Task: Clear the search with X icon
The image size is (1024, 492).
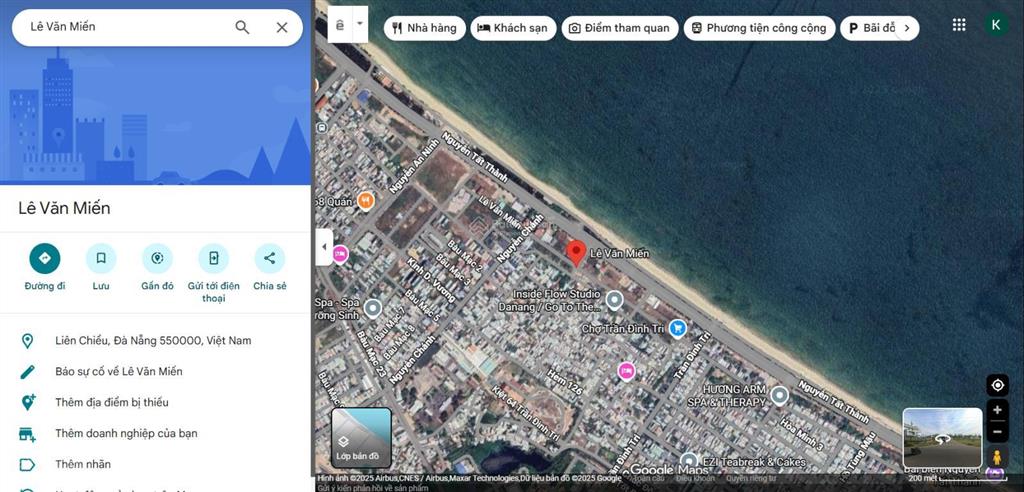Action: pyautogui.click(x=282, y=27)
